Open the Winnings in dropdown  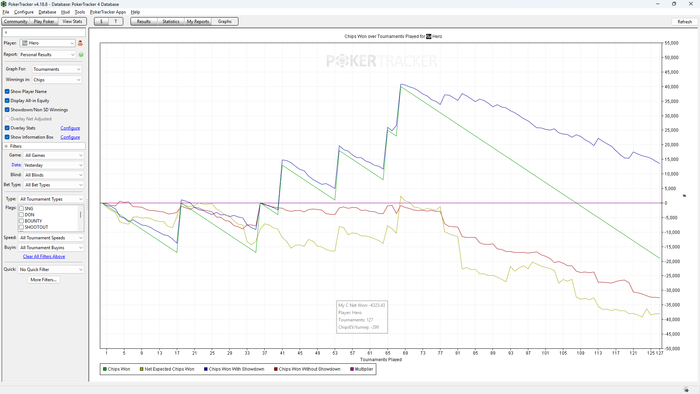[x=57, y=80]
